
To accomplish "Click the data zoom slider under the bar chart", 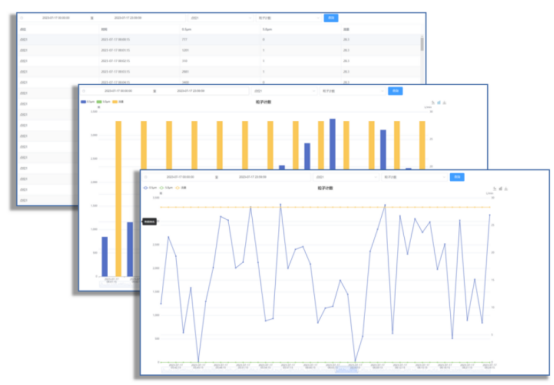I will click(118, 284).
